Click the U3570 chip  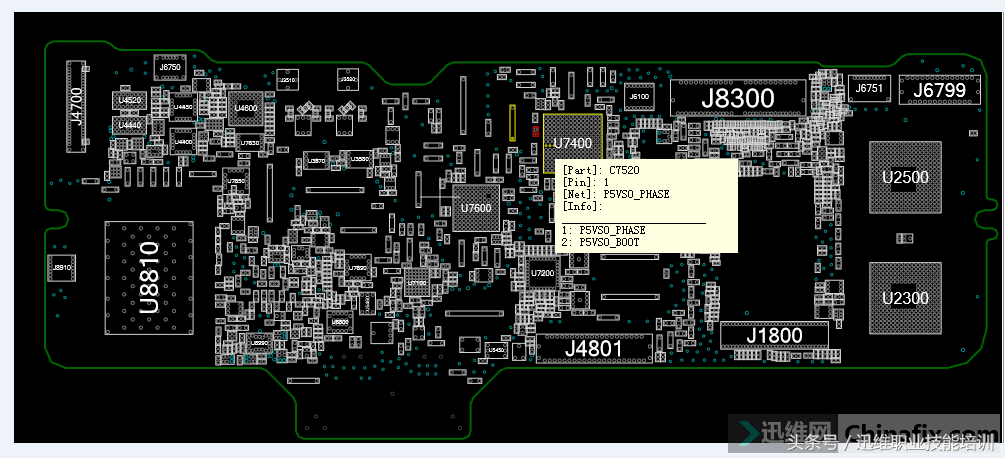click(x=317, y=161)
